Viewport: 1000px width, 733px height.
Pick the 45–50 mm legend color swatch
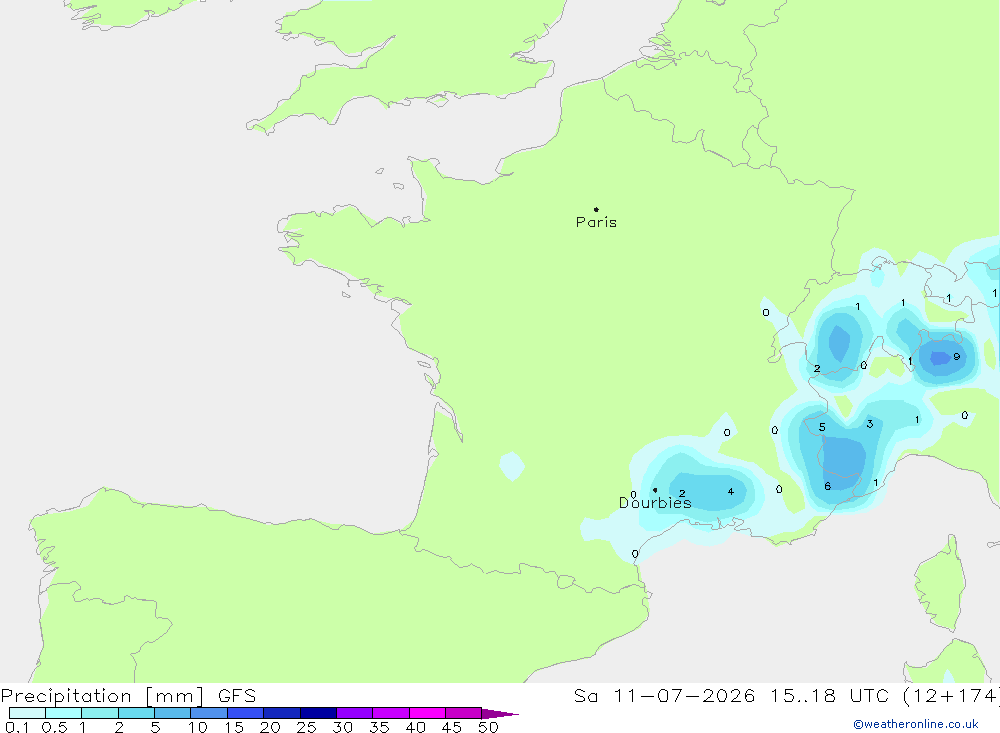point(463,713)
